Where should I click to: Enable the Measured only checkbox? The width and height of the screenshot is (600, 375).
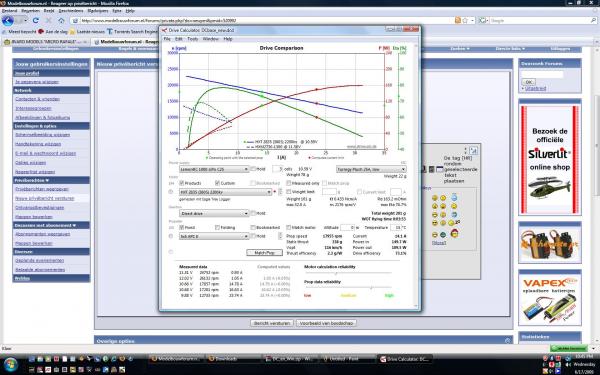coord(289,183)
